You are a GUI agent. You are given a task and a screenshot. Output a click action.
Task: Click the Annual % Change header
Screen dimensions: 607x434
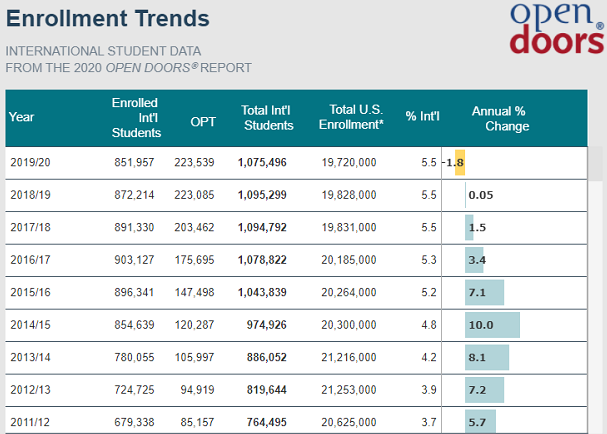[499, 118]
